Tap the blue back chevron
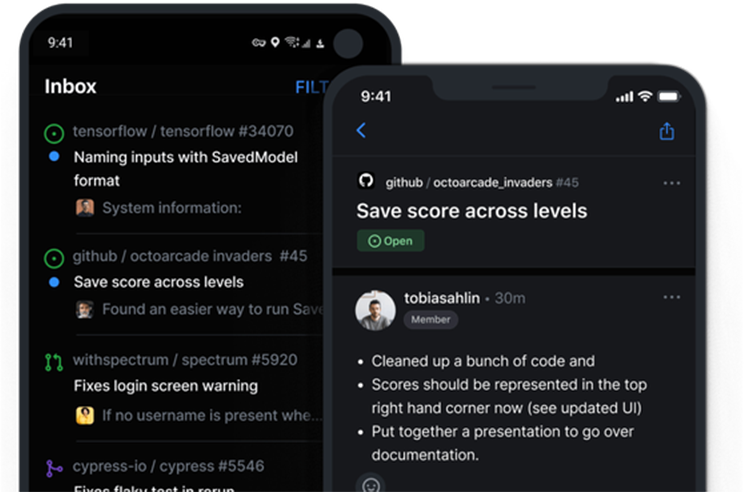This screenshot has height=492, width=744. point(361,130)
